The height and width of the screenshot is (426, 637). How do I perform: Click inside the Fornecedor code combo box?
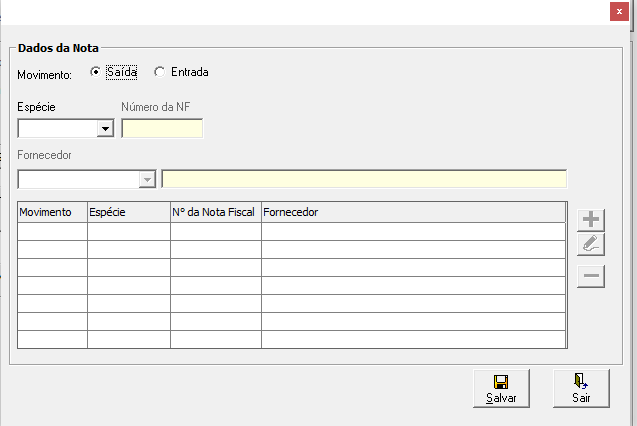coord(78,179)
